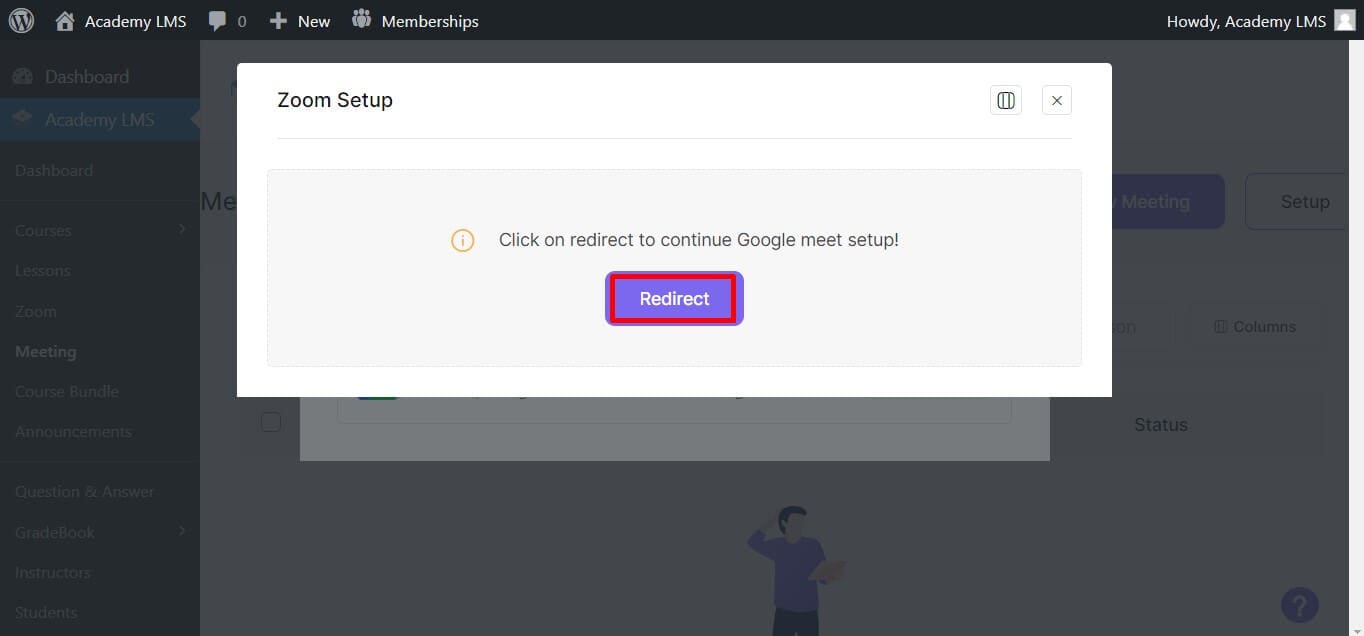Select the checkbox in the meeting row
Image resolution: width=1364 pixels, height=636 pixels.
(x=271, y=422)
